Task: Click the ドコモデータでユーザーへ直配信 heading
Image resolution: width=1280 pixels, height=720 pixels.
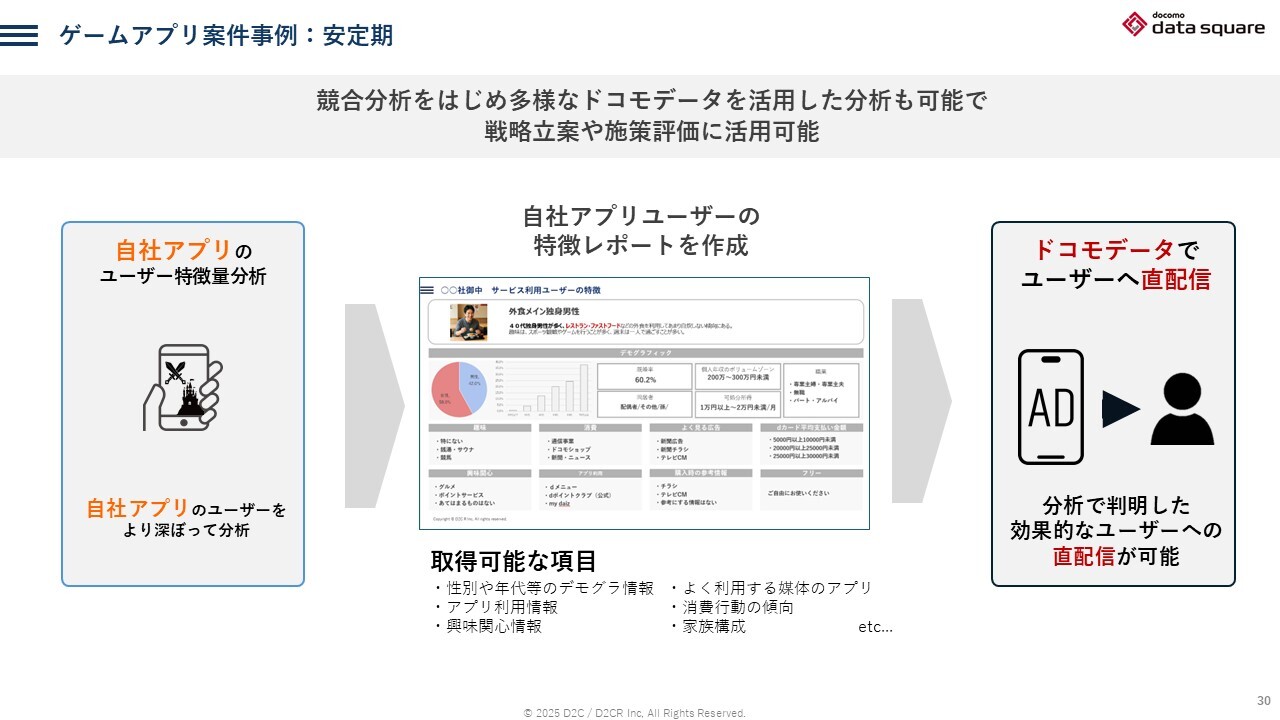Action: tap(1114, 264)
